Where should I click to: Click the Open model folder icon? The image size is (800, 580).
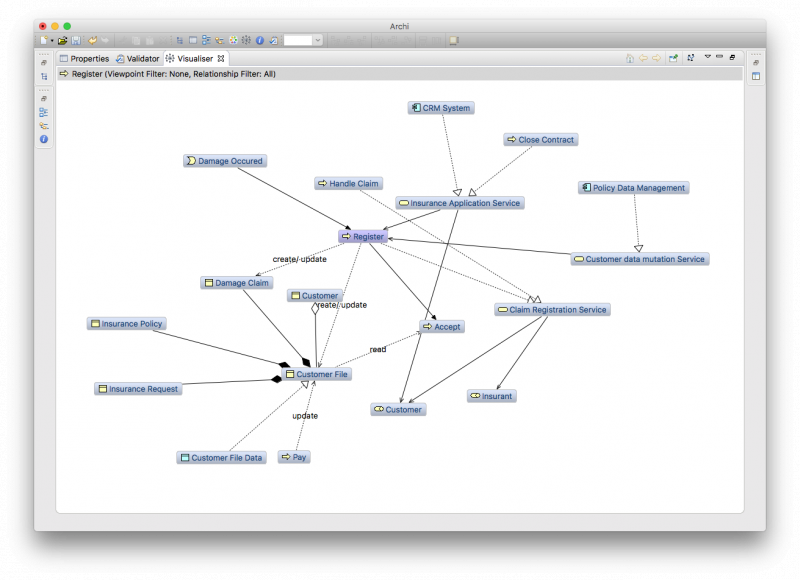62,40
